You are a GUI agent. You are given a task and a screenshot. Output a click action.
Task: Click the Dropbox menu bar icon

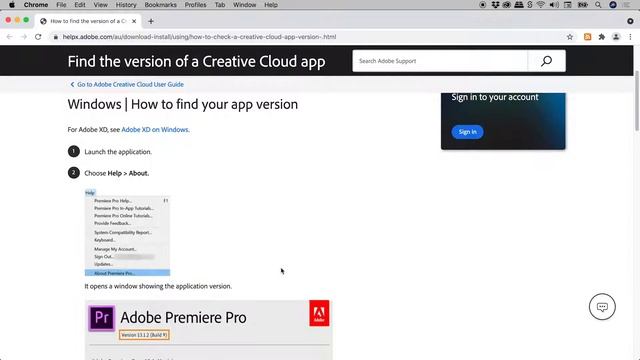pyautogui.click(x=495, y=5)
